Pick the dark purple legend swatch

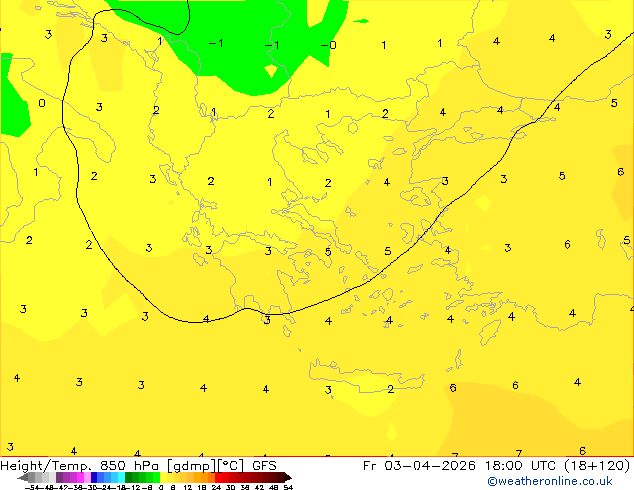tap(59, 477)
